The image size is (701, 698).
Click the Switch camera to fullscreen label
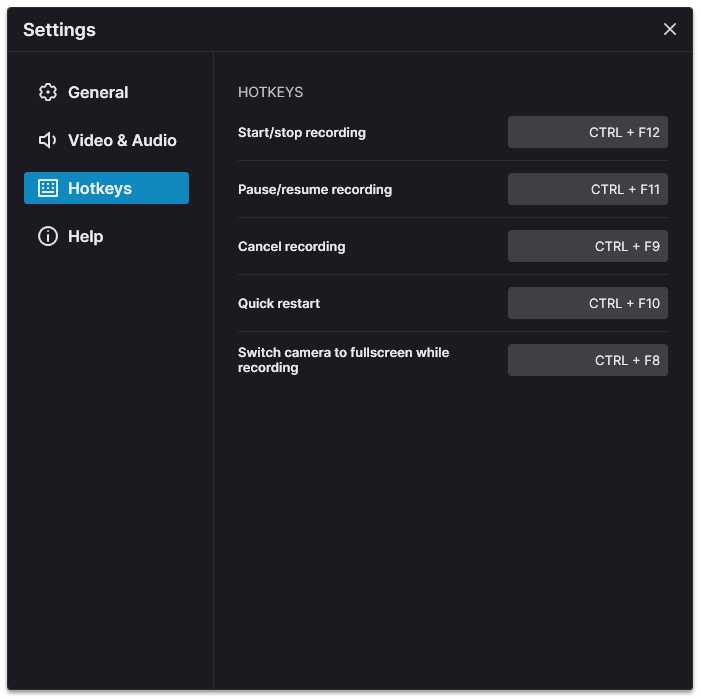coord(343,360)
